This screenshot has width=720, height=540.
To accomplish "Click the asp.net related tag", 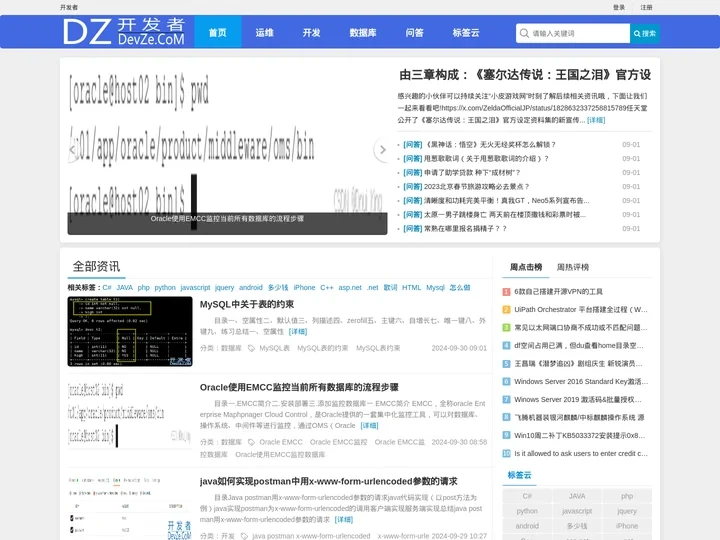I will 350,288.
